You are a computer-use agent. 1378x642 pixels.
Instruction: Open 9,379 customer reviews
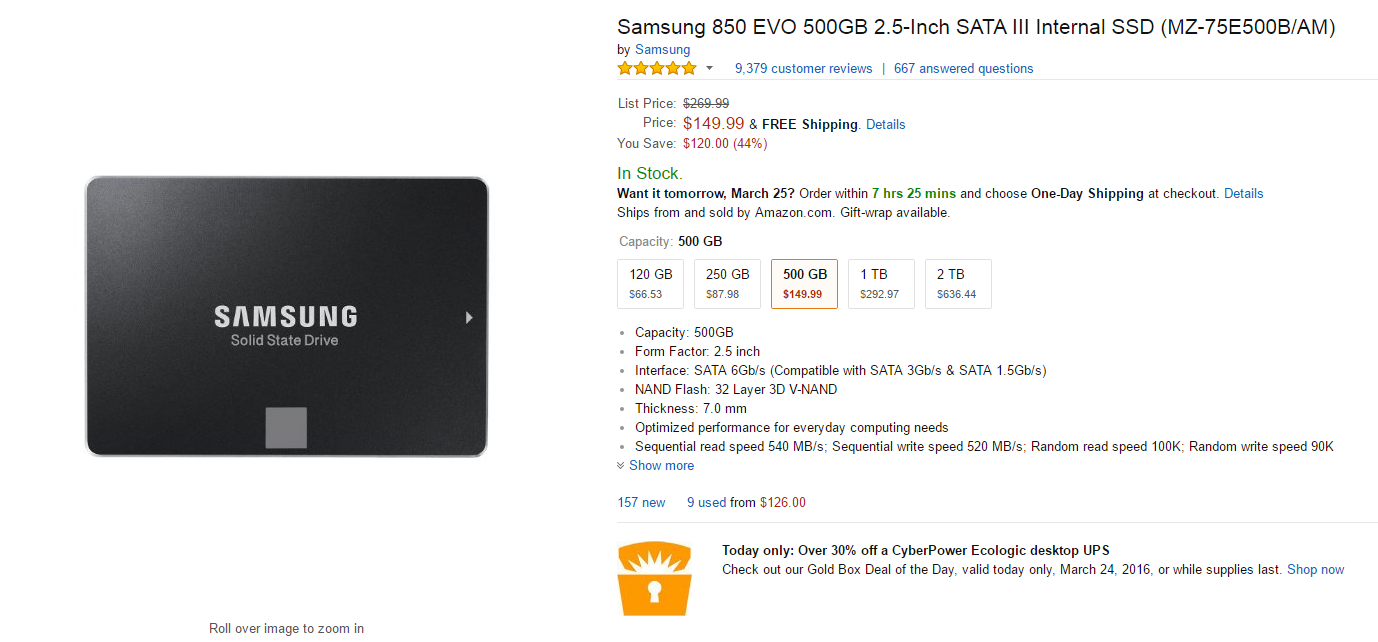803,69
